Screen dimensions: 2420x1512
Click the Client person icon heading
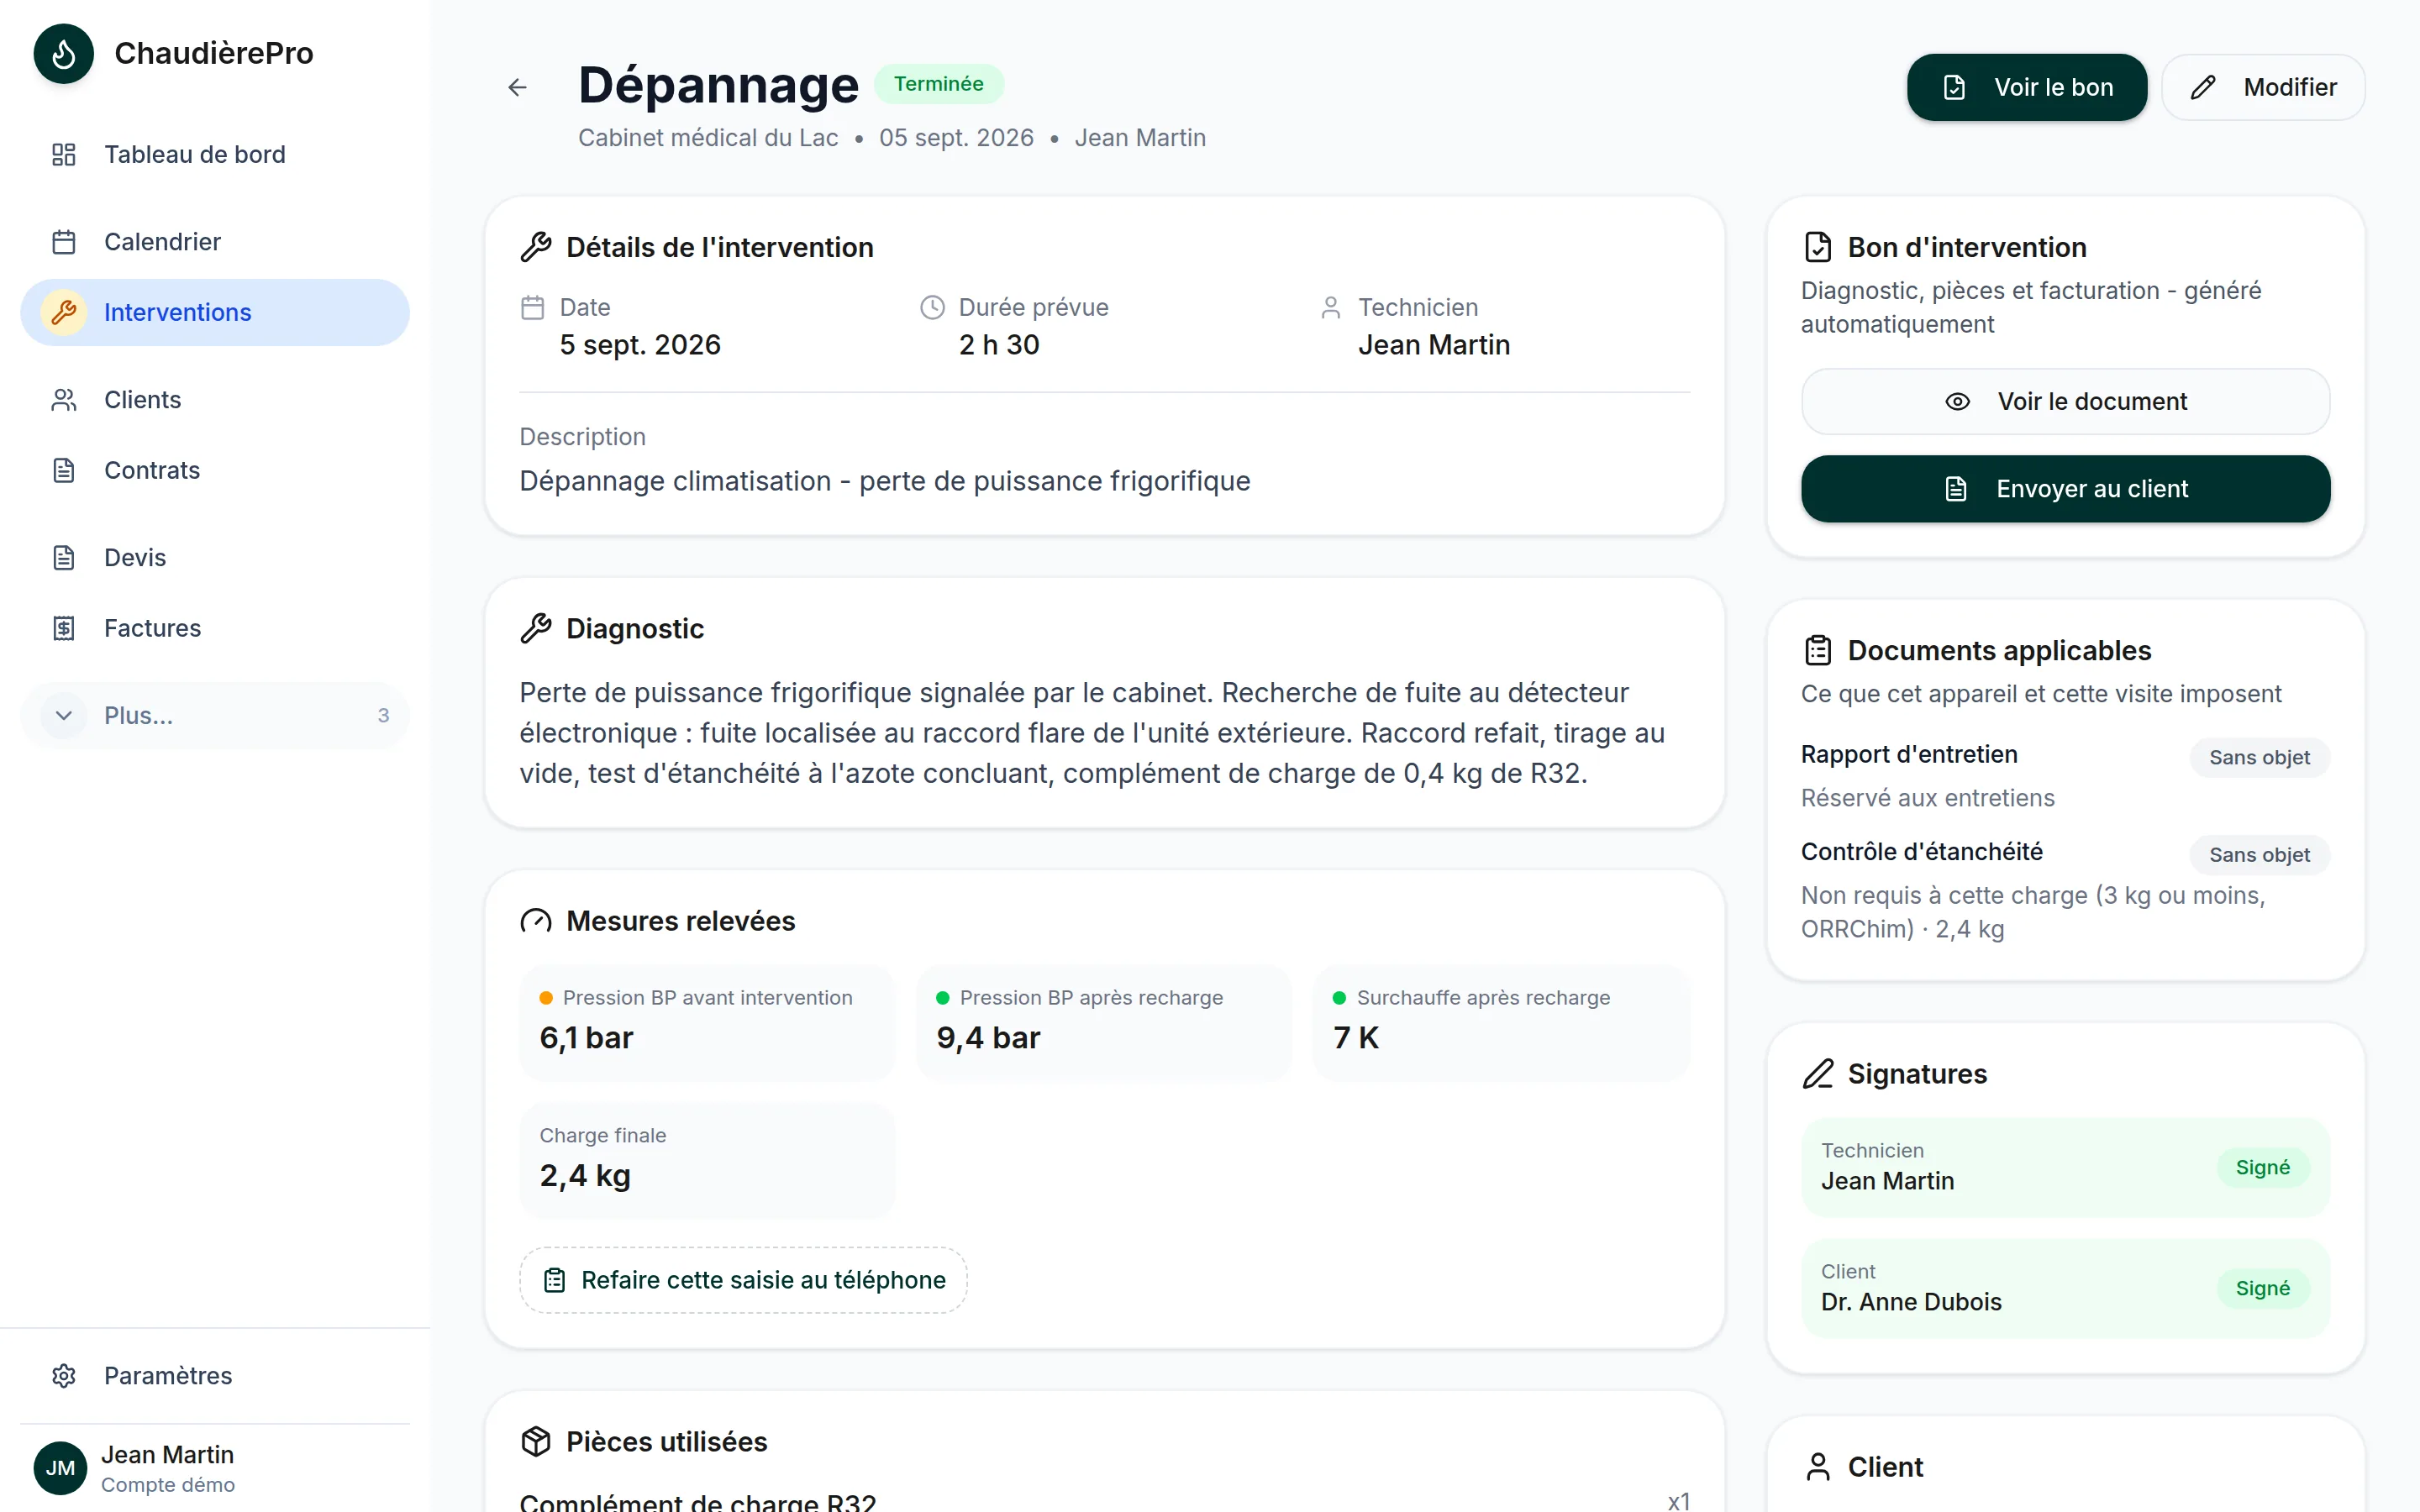pos(1817,1467)
